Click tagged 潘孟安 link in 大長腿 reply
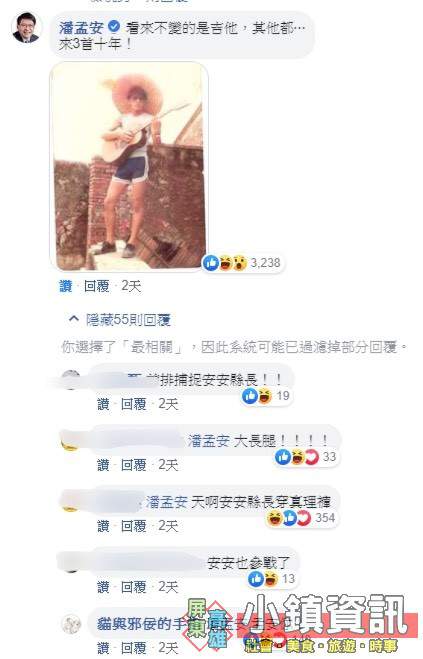This screenshot has height=659, width=423. (x=209, y=440)
